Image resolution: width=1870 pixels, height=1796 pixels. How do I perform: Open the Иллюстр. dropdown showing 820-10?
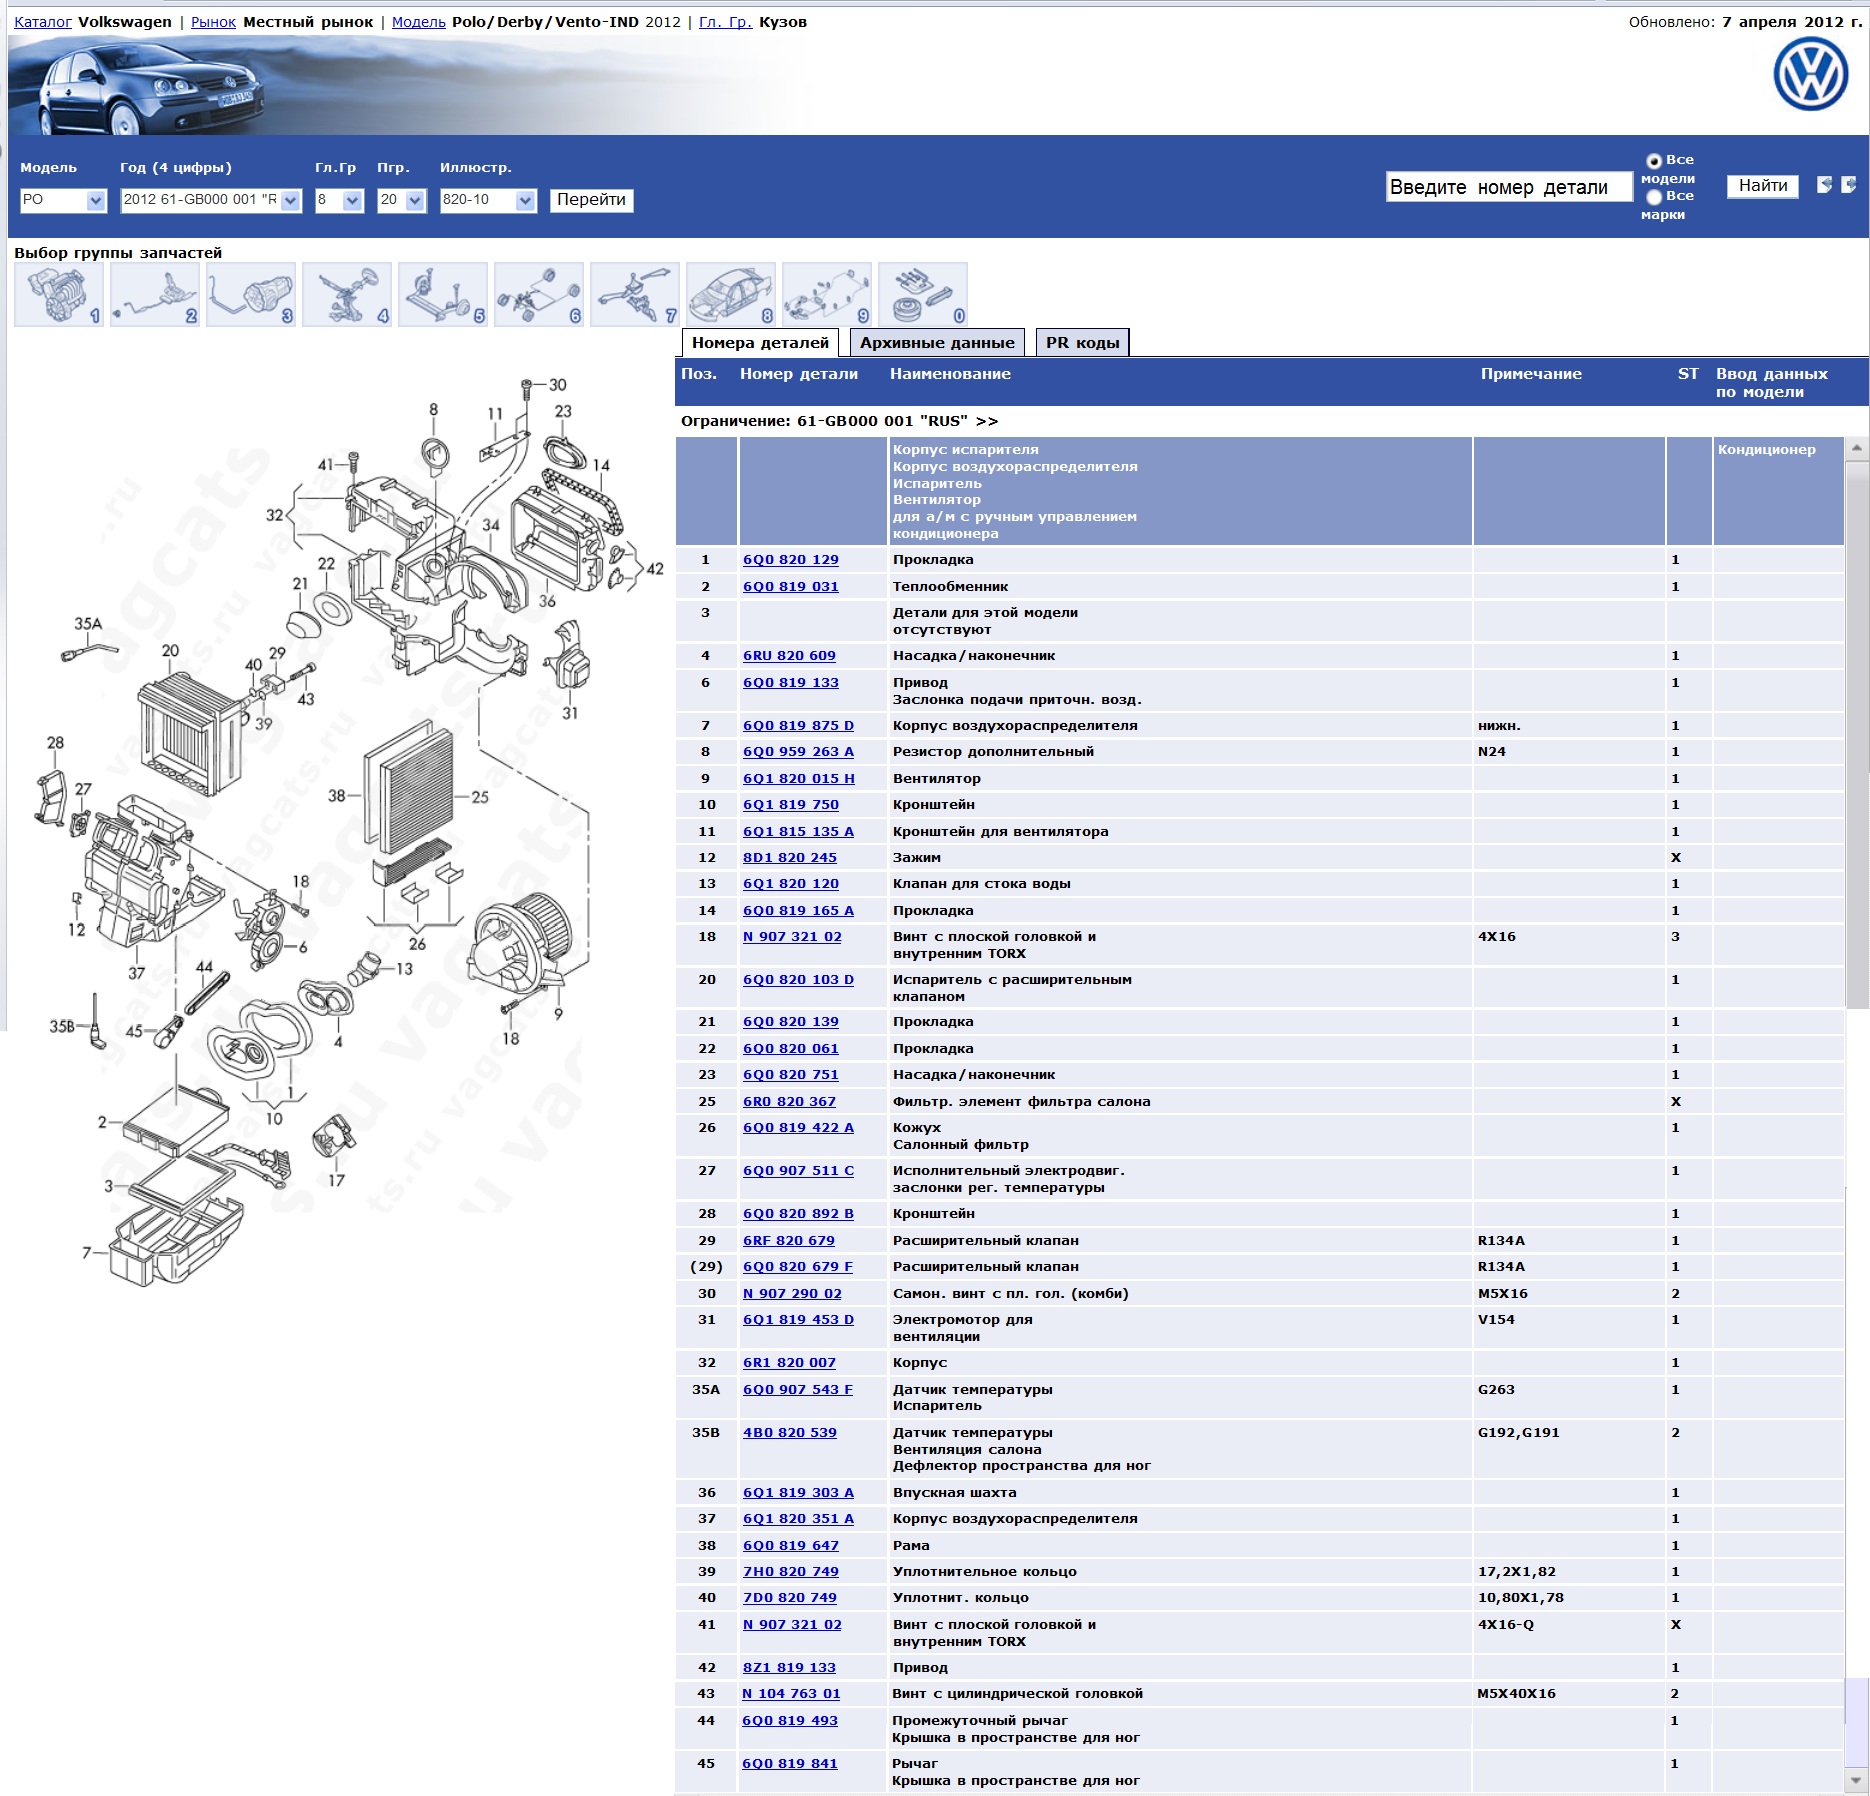click(488, 200)
